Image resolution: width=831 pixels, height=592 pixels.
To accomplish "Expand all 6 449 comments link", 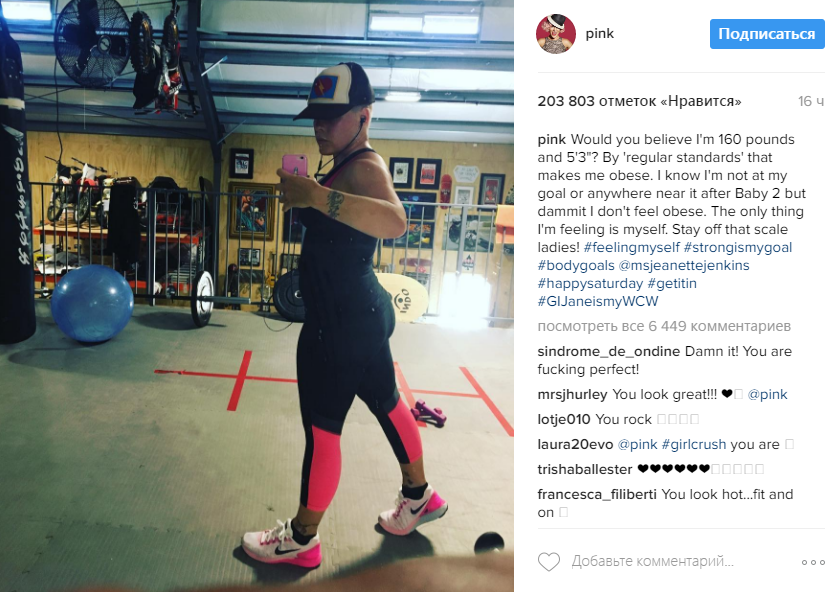I will 664,326.
